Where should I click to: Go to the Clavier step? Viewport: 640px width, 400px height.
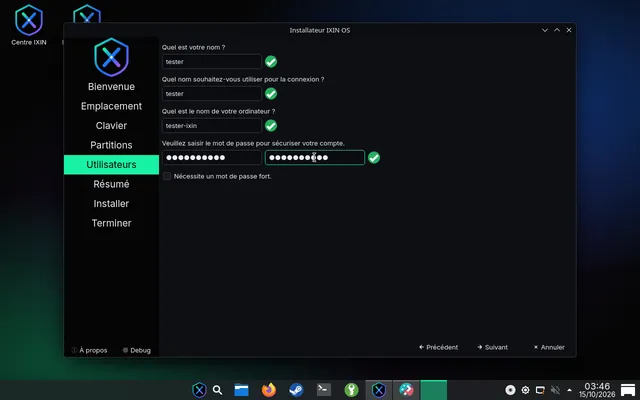(111, 126)
